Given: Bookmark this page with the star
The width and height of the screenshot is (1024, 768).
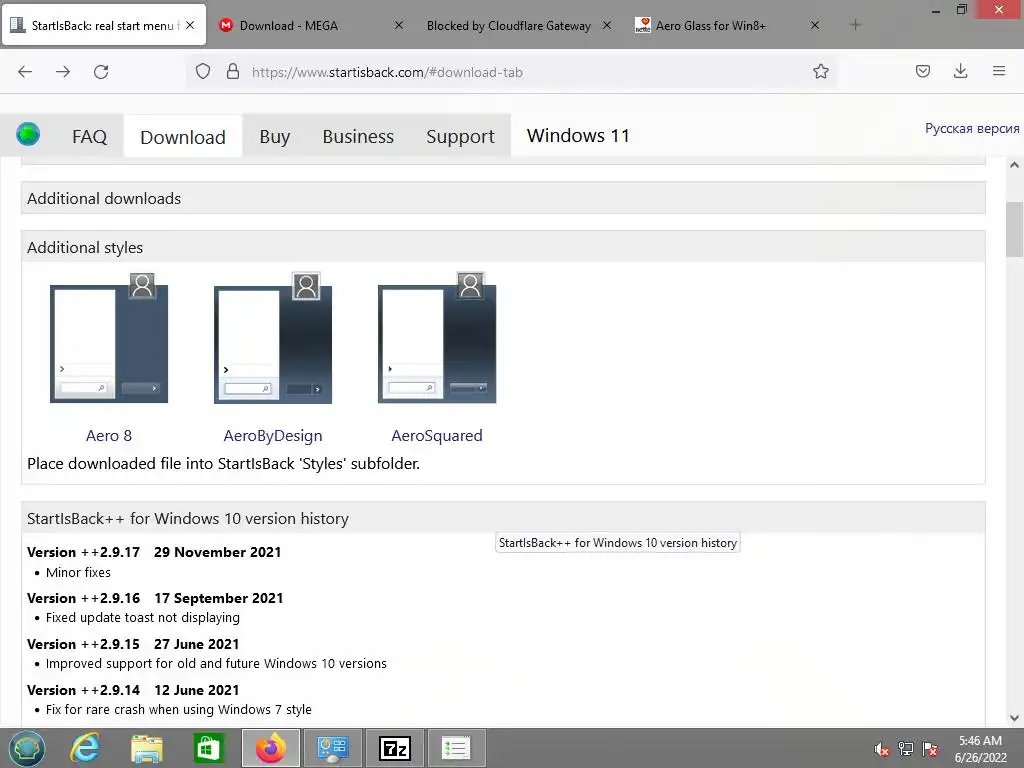Looking at the screenshot, I should [821, 71].
